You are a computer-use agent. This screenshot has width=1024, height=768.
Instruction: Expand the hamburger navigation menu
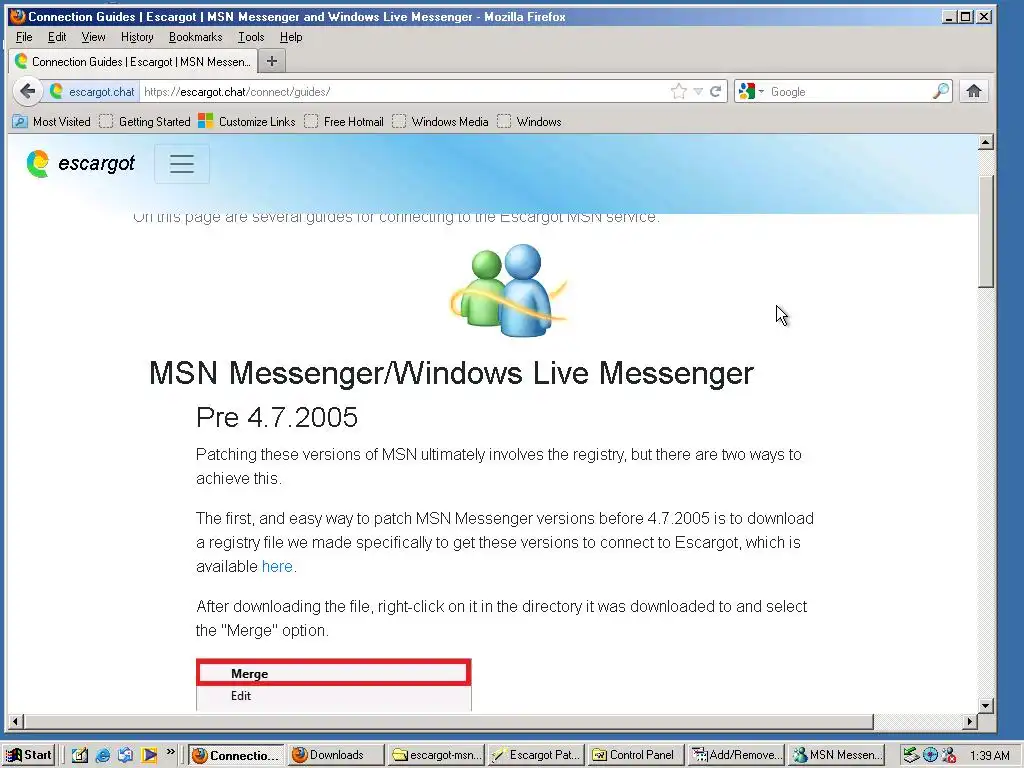coord(182,163)
